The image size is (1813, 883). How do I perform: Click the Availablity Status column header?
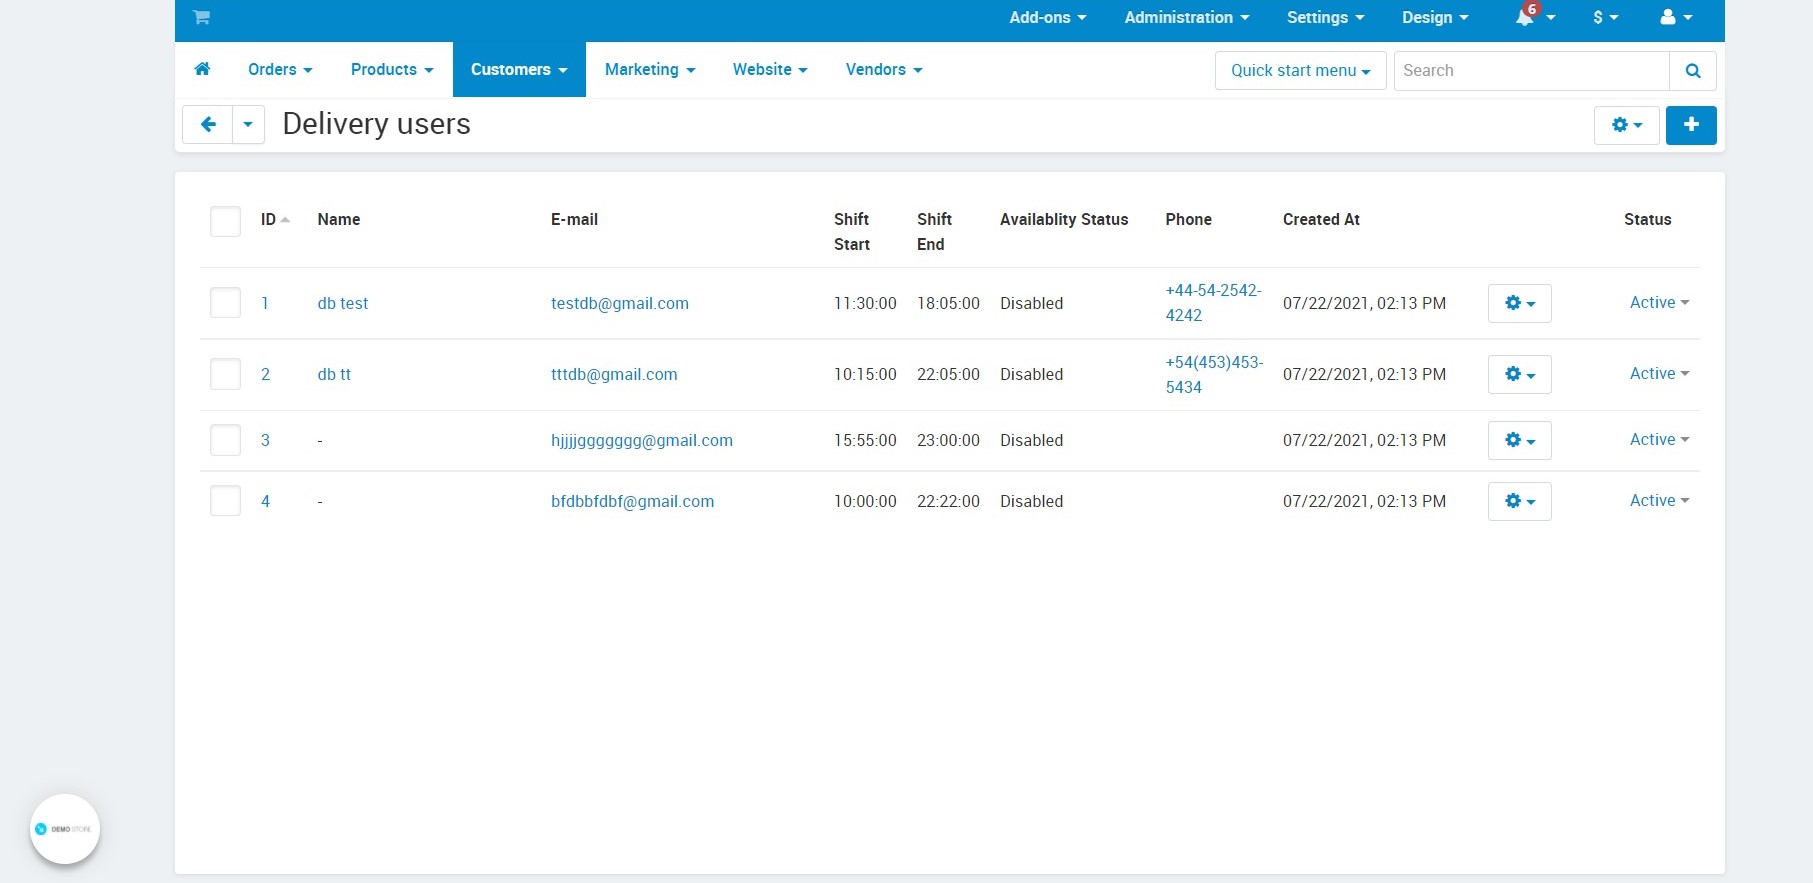[x=1064, y=219]
